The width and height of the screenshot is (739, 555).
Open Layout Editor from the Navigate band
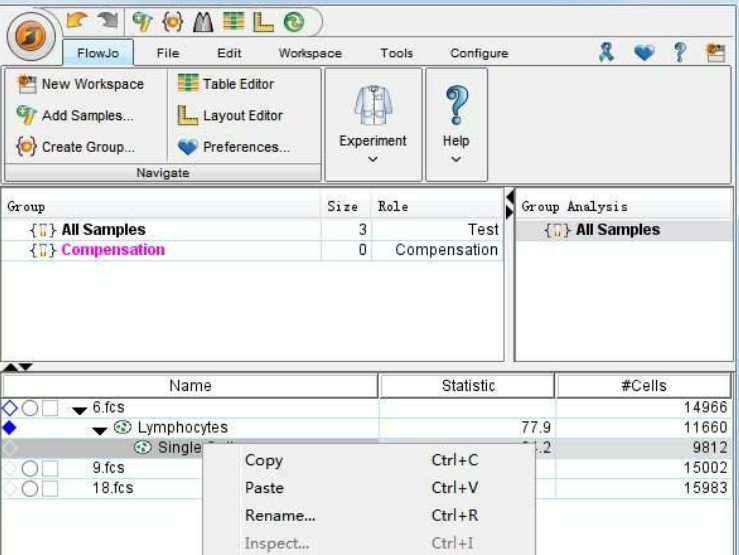(230, 115)
